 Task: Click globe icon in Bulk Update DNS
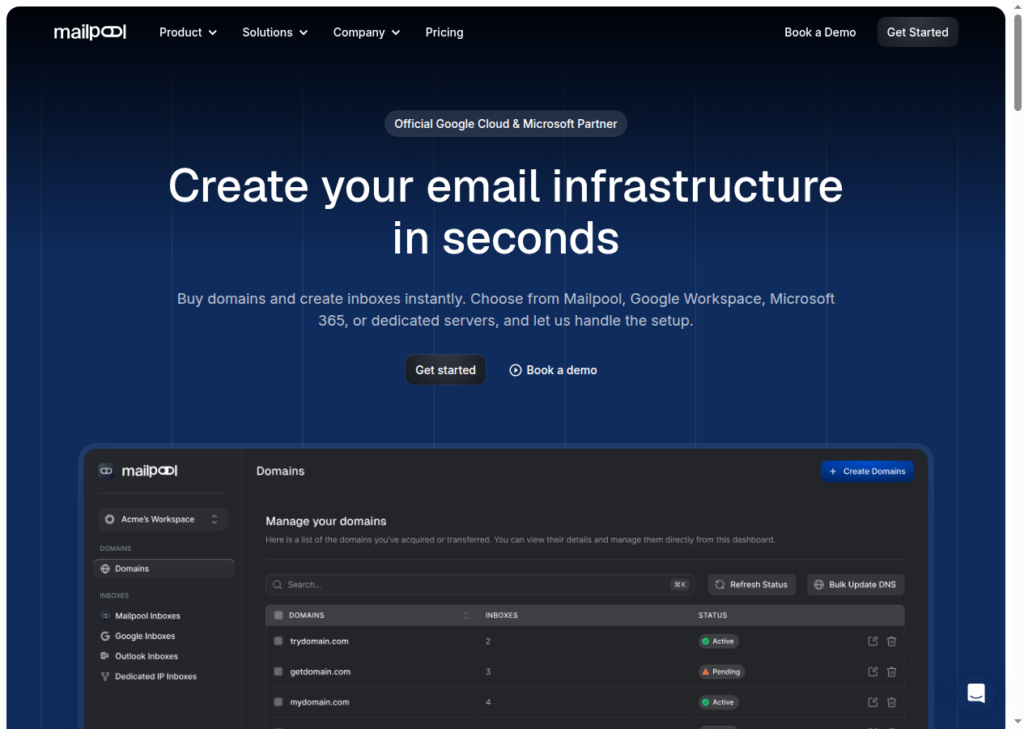point(819,585)
